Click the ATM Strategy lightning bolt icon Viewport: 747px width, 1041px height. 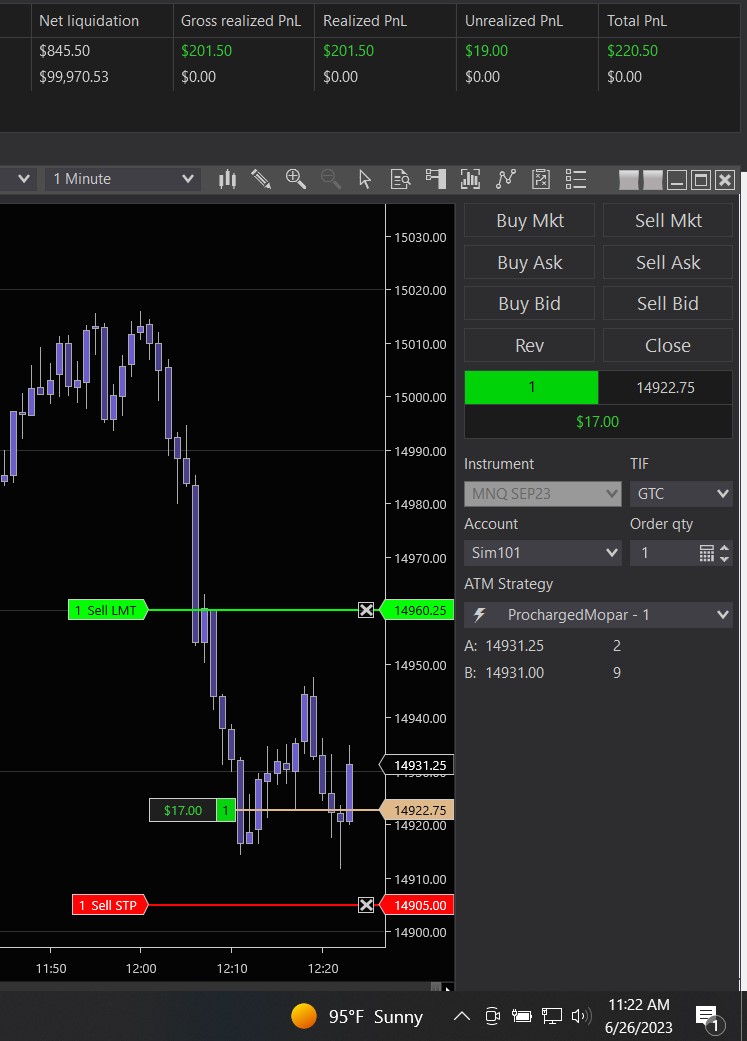[479, 615]
